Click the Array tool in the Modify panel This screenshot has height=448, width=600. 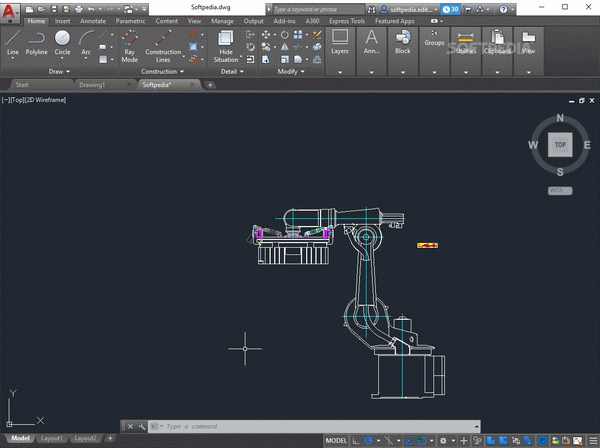(298, 35)
